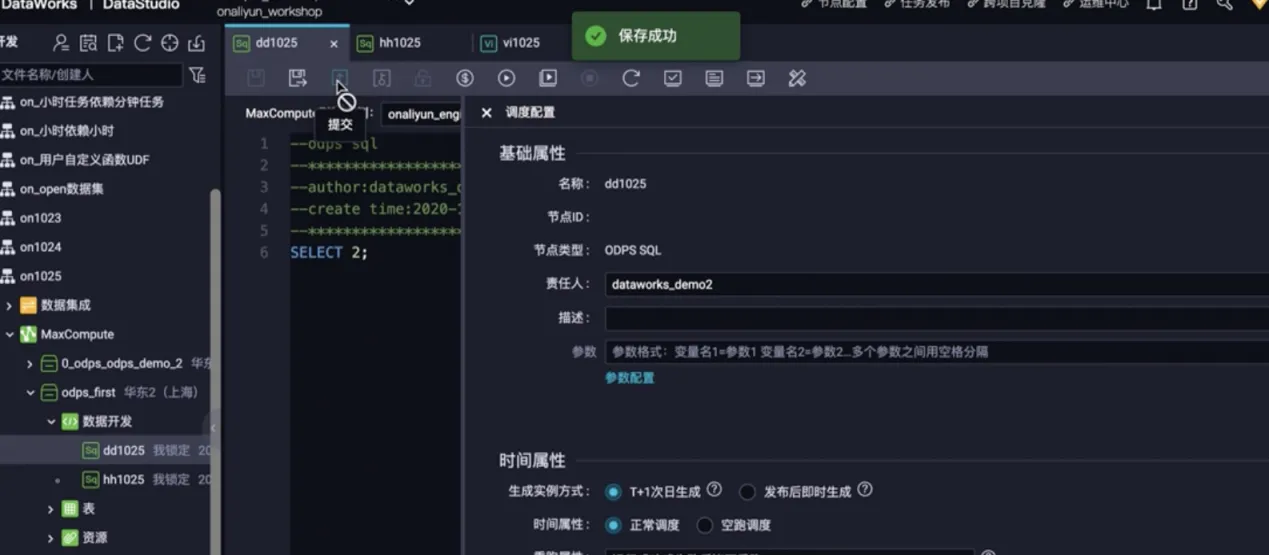Screen dimensions: 1269x555
Task: Collapse the odps_first project node
Action: pos(30,393)
